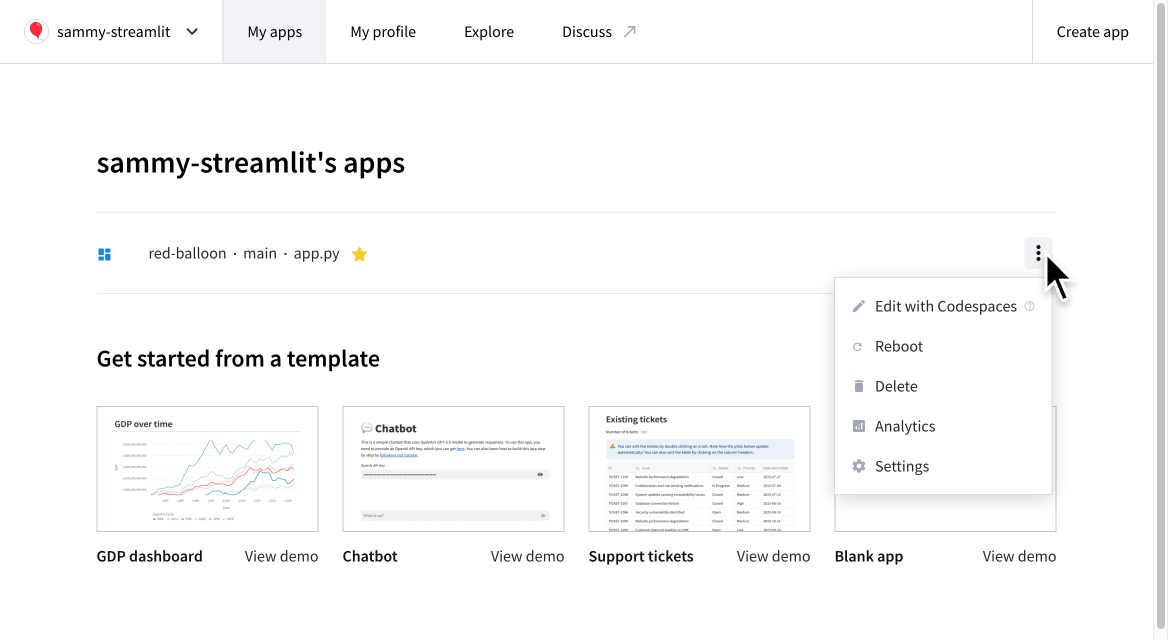Switch to the My profile tab
This screenshot has width=1168, height=640.
pos(383,31)
